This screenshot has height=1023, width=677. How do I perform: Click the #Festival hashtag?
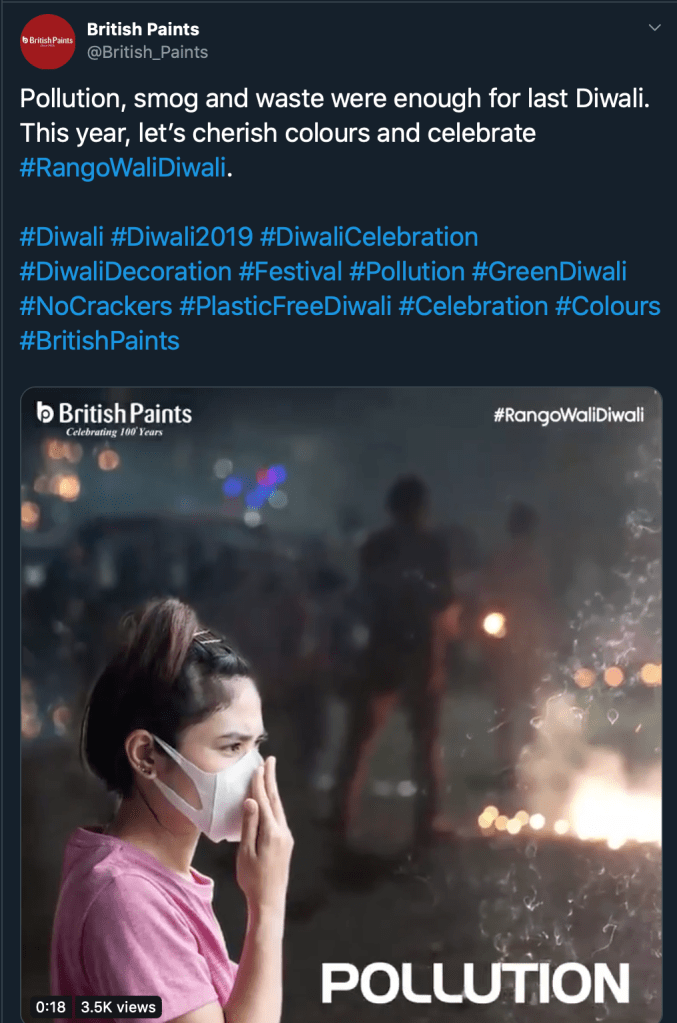coord(290,271)
